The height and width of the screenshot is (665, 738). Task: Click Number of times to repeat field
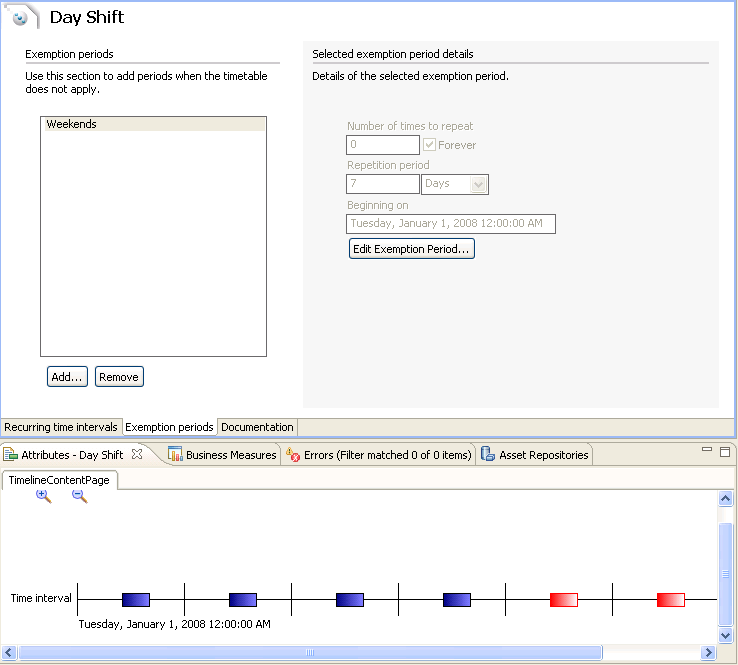[383, 144]
